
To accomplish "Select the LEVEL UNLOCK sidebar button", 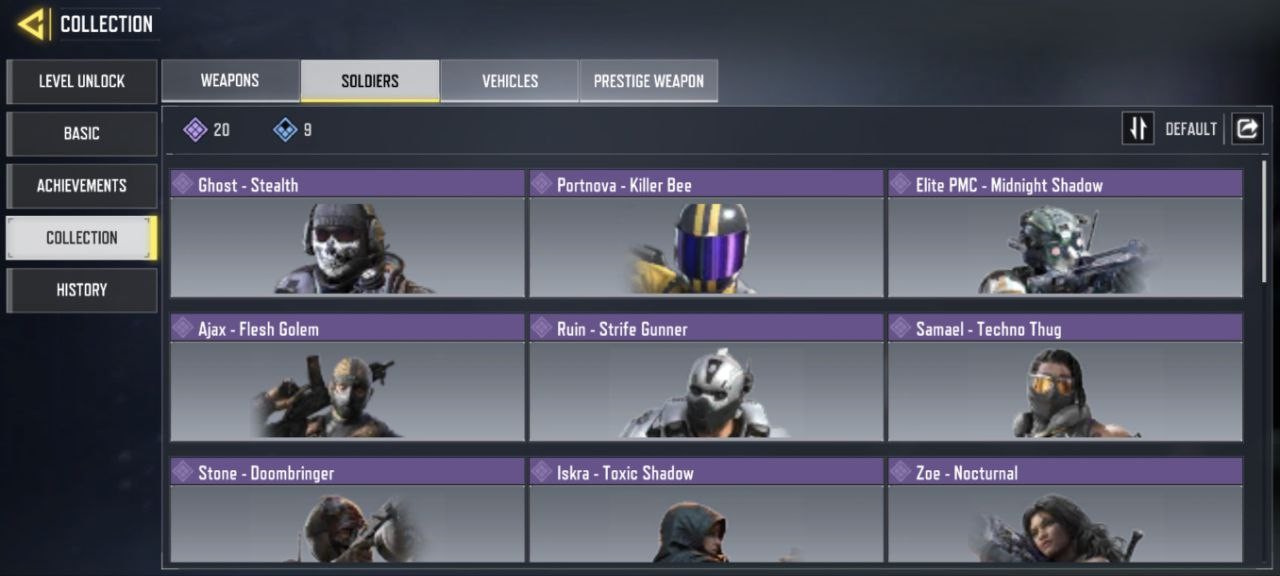I will click(82, 81).
